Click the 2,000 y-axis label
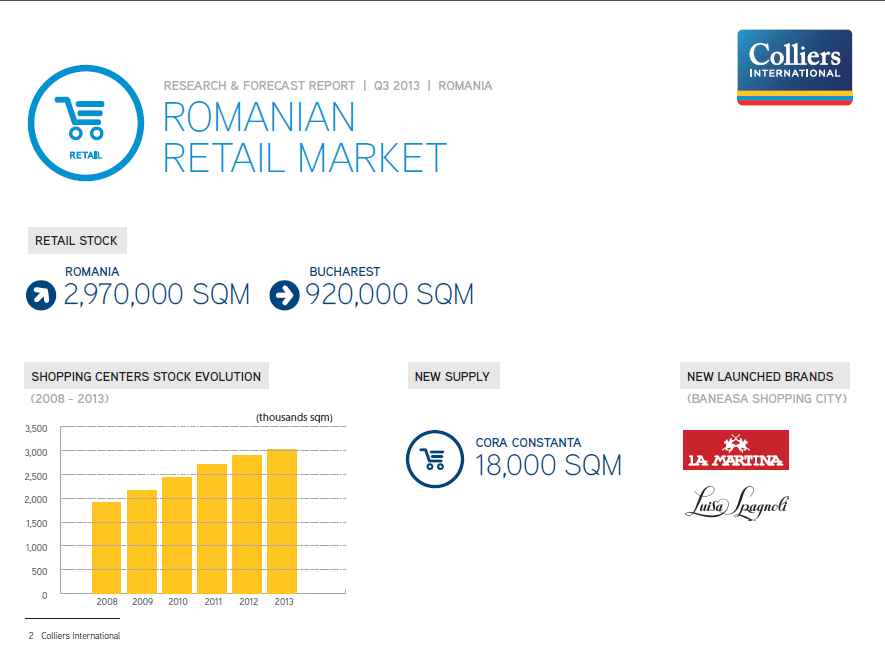Image resolution: width=885 pixels, height=665 pixels. point(36,500)
